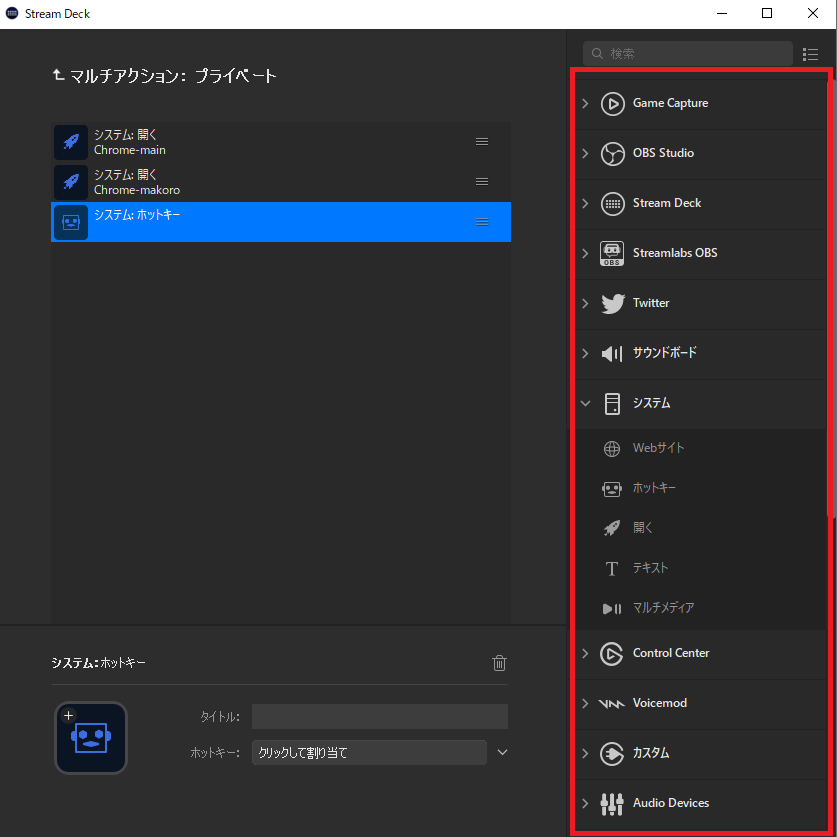
Task: Maximize the Stream Deck window
Action: pyautogui.click(x=767, y=13)
